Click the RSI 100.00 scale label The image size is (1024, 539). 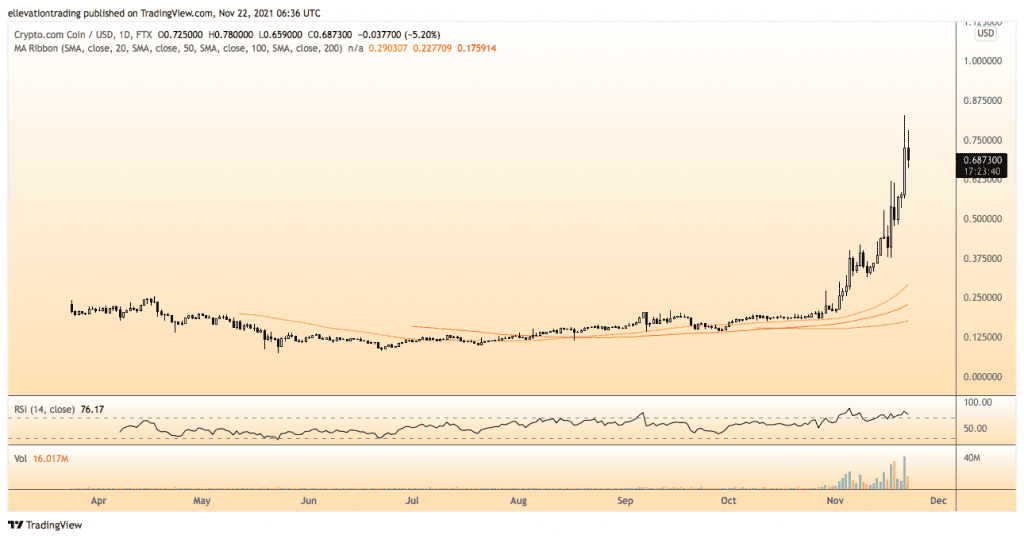[978, 402]
